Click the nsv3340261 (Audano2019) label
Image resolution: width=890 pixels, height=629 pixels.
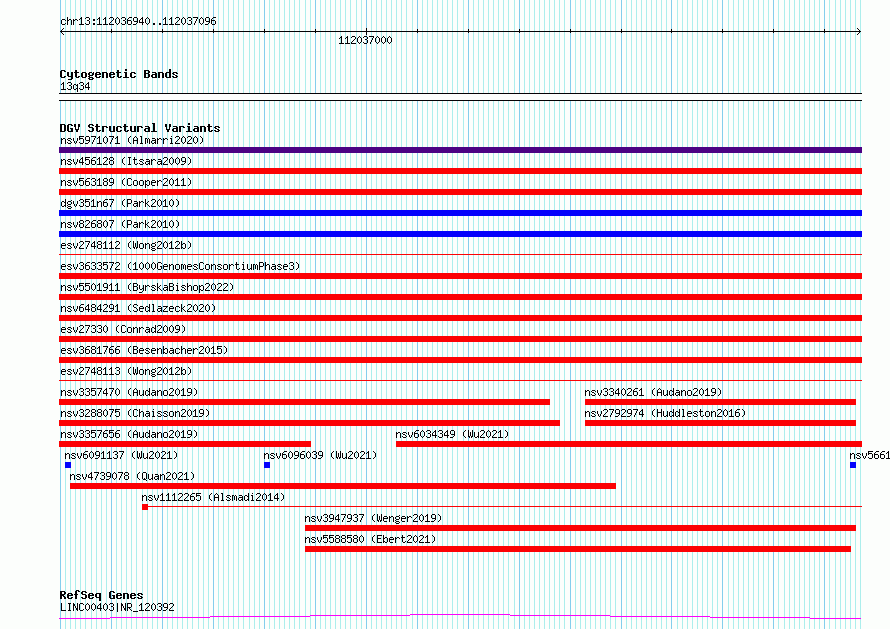pyautogui.click(x=653, y=392)
